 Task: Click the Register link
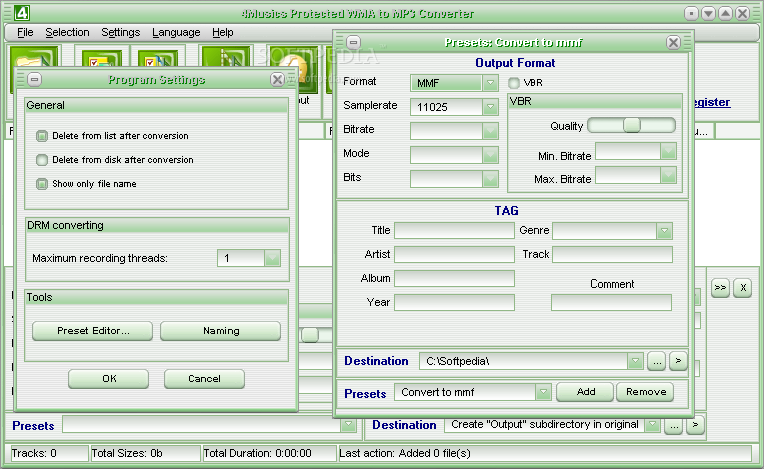point(710,102)
